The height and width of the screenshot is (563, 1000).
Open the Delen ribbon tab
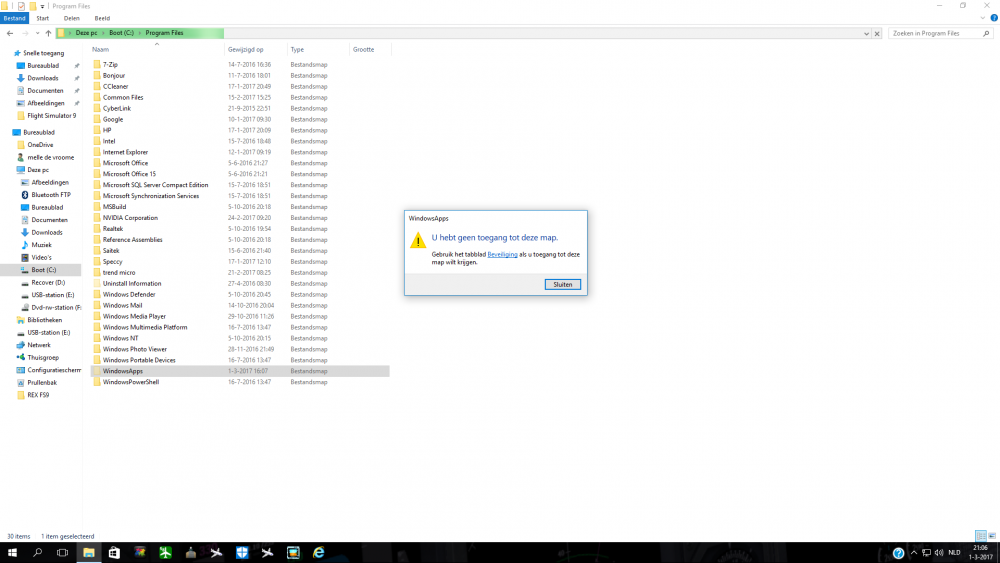tap(71, 18)
